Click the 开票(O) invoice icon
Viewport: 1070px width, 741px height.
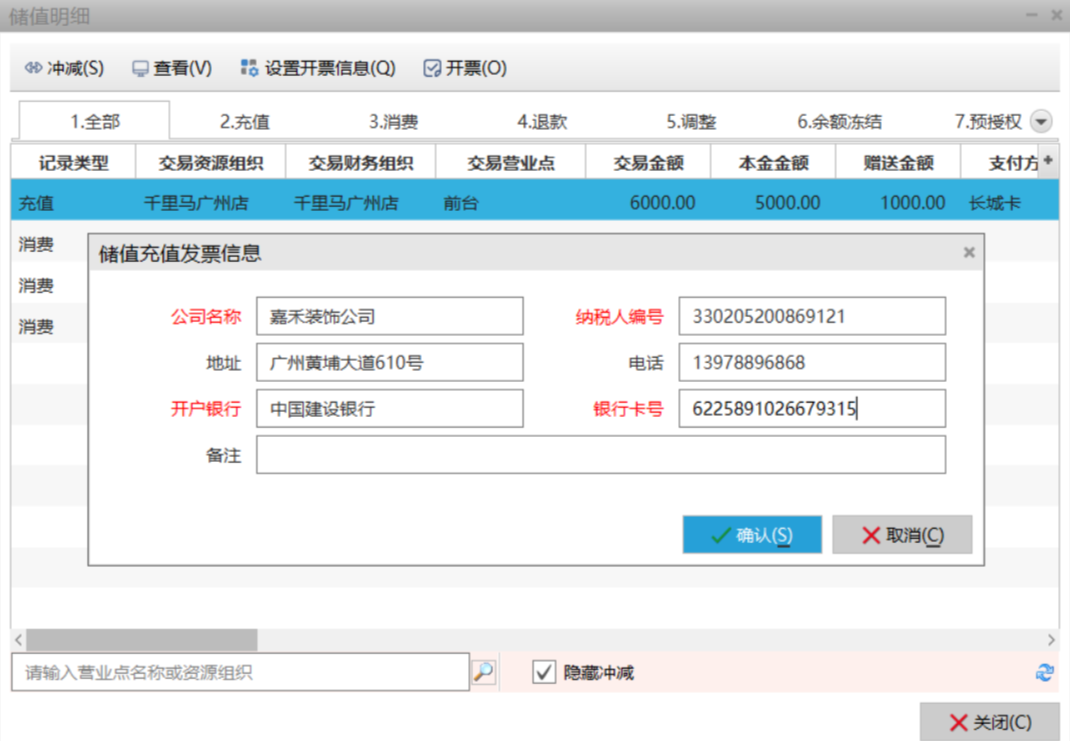[x=432, y=69]
